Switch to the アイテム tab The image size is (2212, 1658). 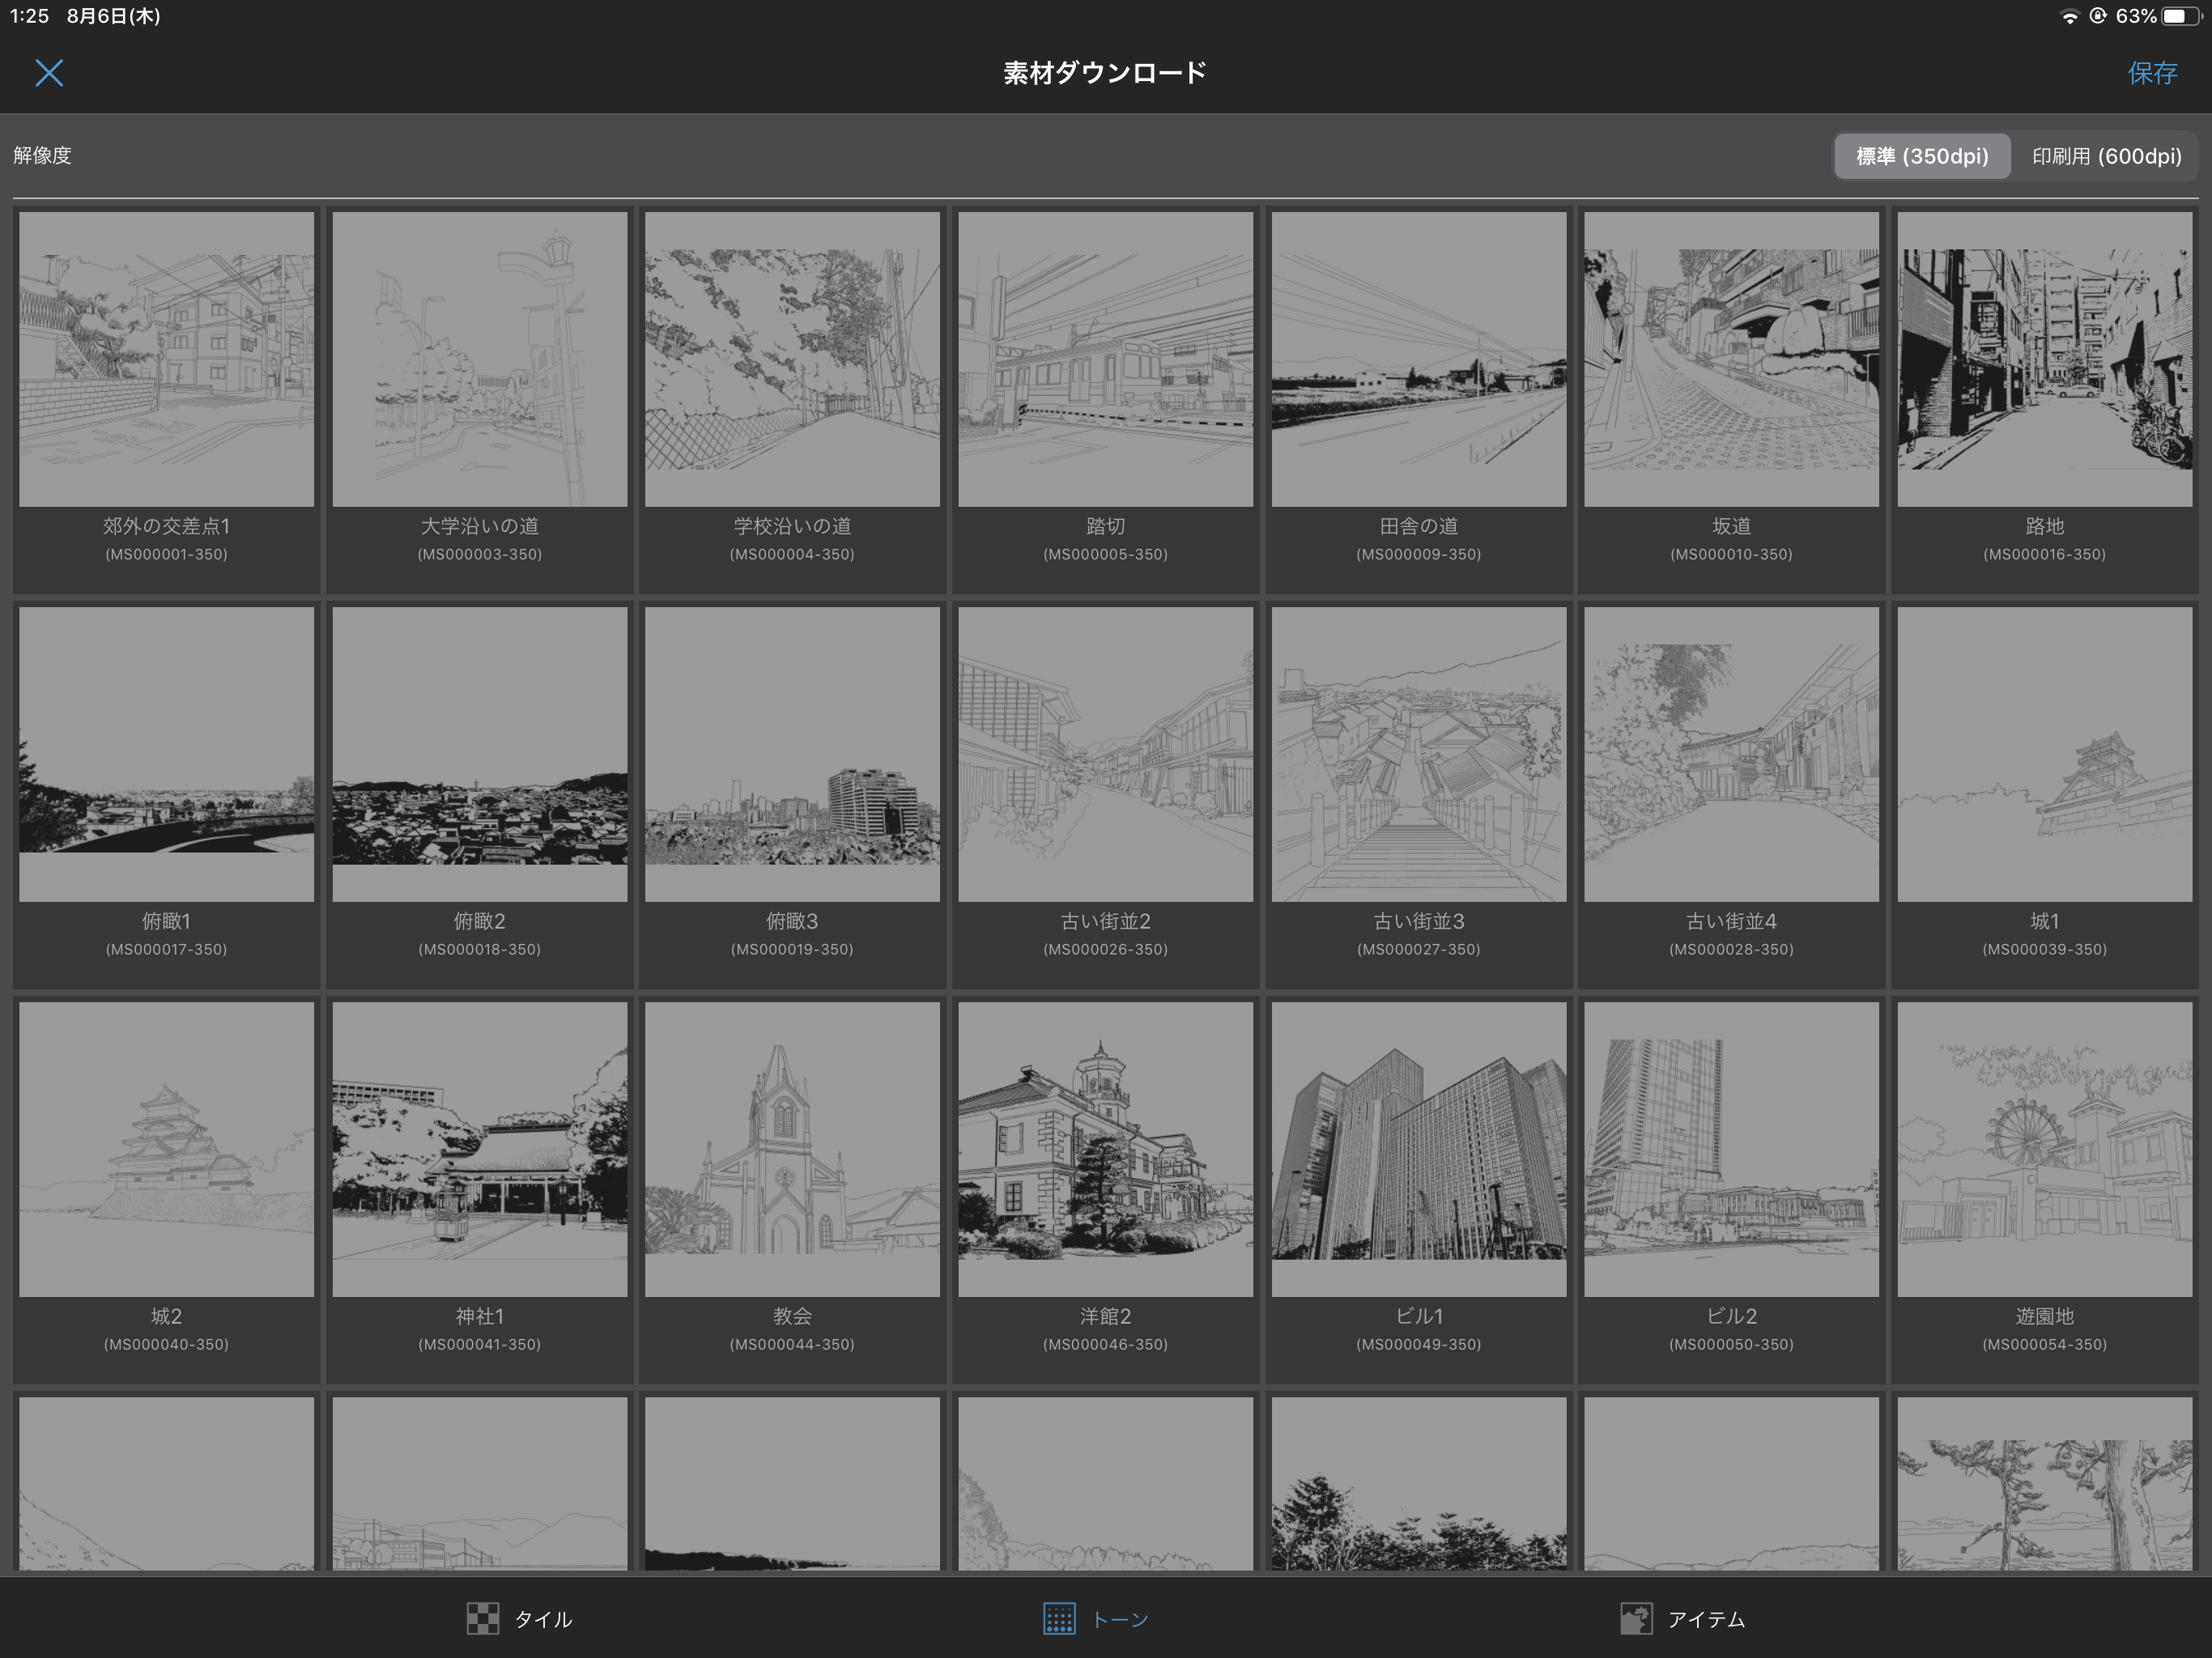pos(1683,1619)
